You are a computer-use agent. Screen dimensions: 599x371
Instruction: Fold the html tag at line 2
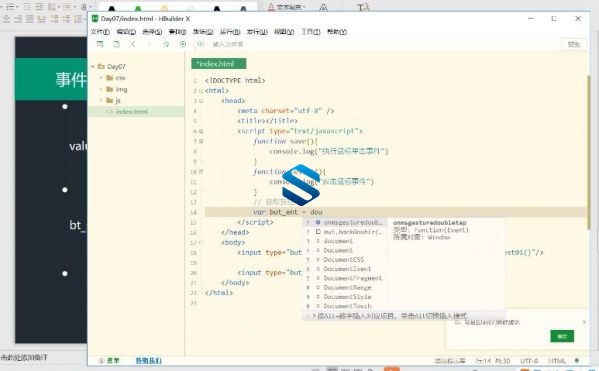click(x=201, y=91)
